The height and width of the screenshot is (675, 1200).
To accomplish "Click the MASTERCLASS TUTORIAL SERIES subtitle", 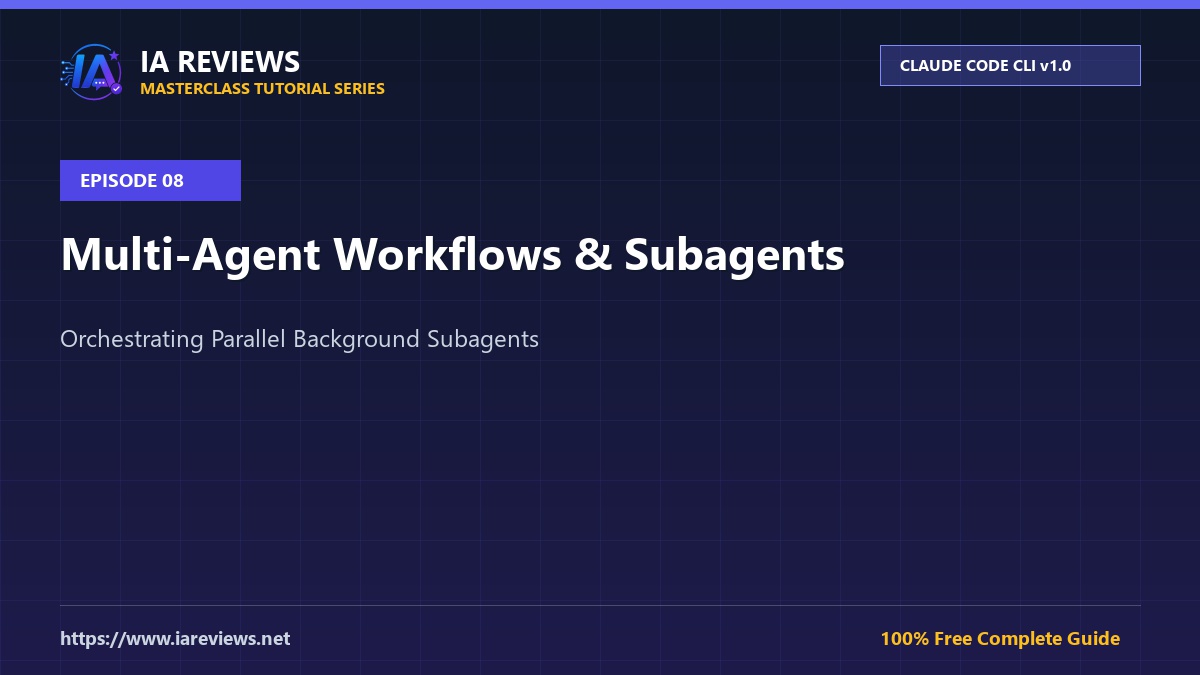I will (262, 88).
